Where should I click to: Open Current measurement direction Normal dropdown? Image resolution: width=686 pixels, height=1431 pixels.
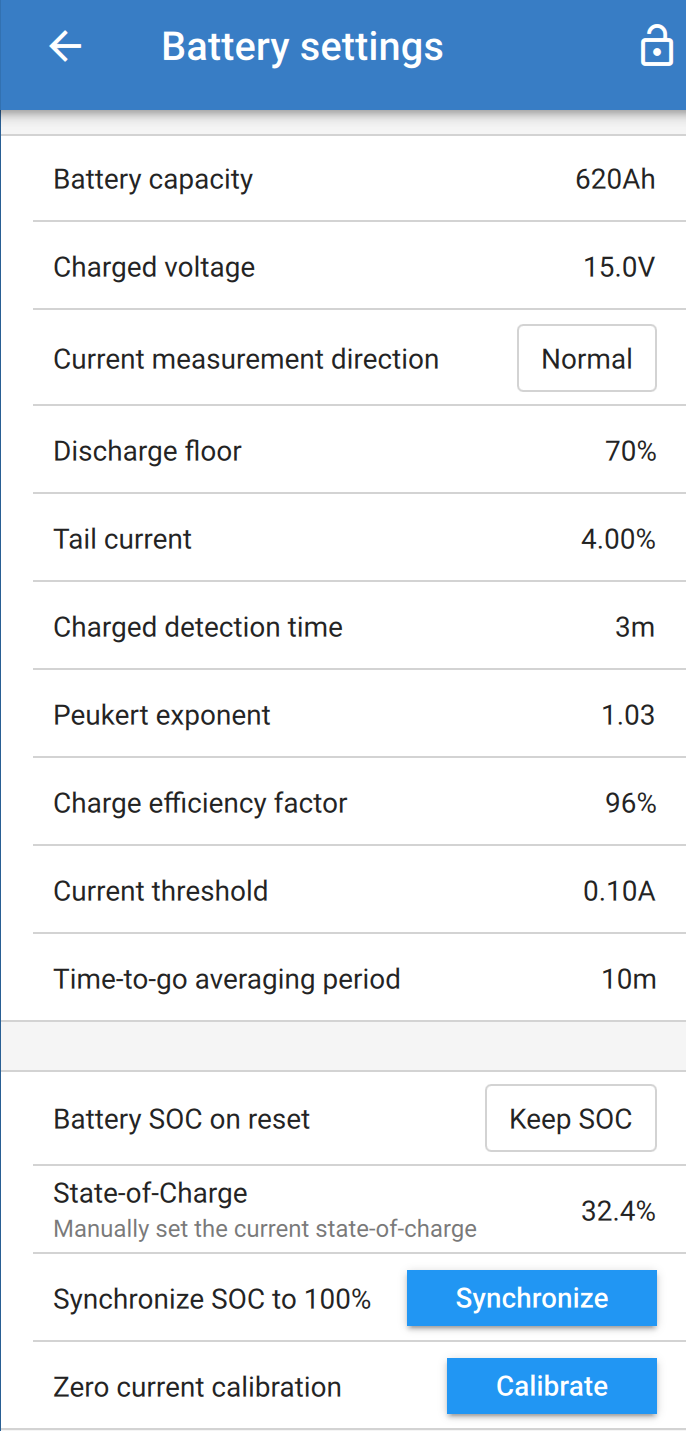pyautogui.click(x=586, y=358)
